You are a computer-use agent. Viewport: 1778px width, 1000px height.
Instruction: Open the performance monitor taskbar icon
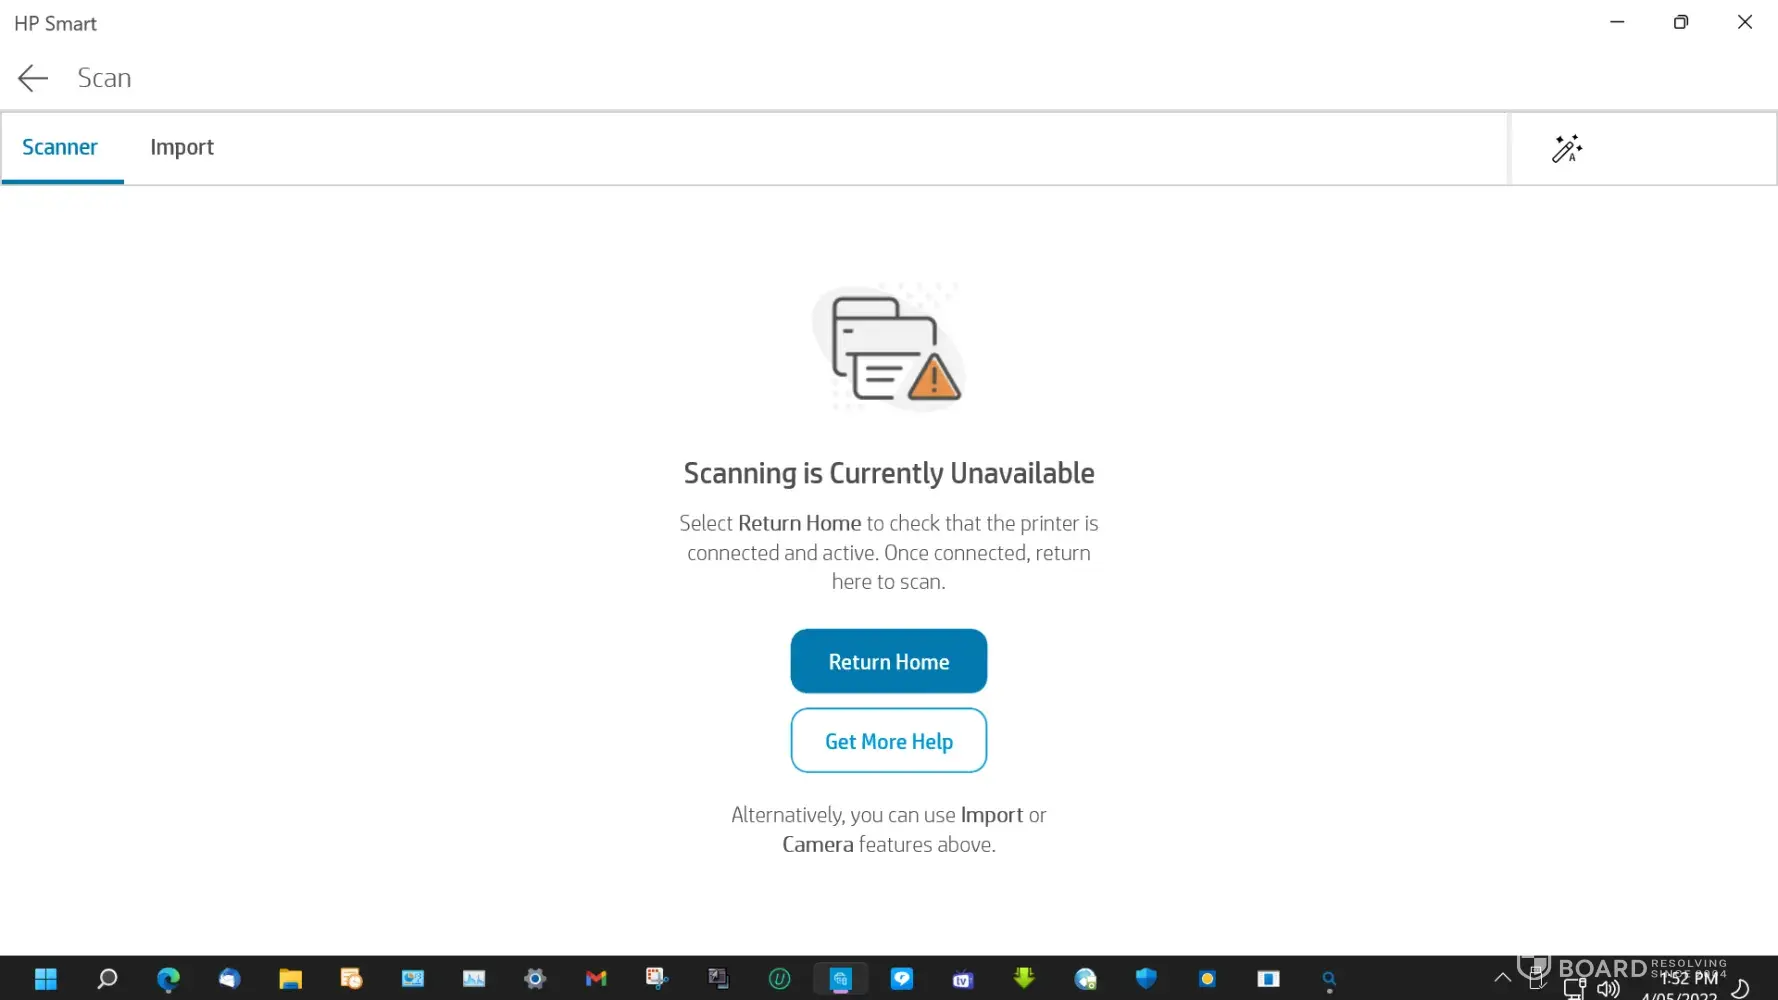coord(473,979)
